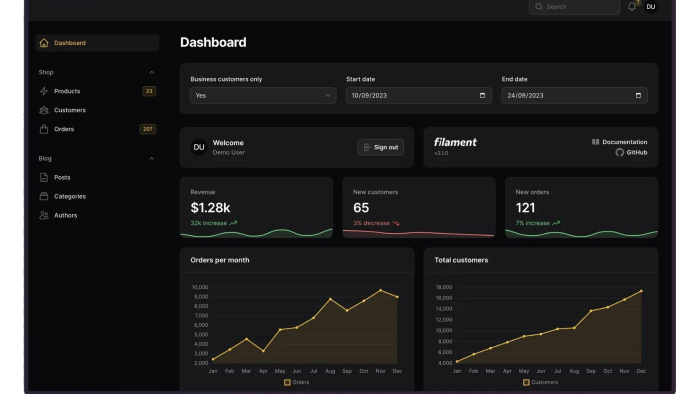Open the End date calendar picker icon
Image resolution: width=700 pixels, height=394 pixels.
tap(638, 95)
